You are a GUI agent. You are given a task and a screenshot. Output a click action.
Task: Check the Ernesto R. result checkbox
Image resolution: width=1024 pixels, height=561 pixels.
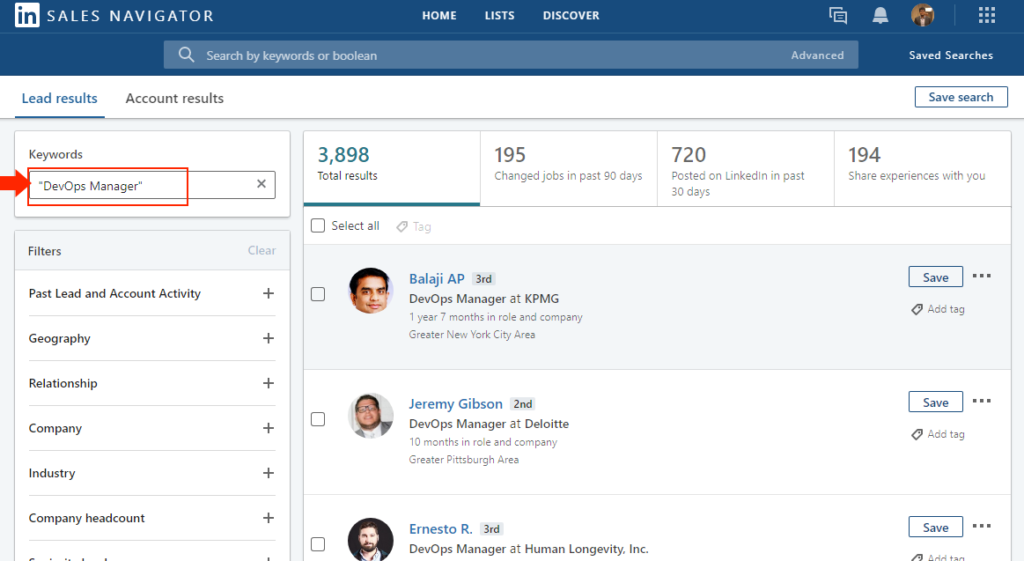[x=318, y=544]
